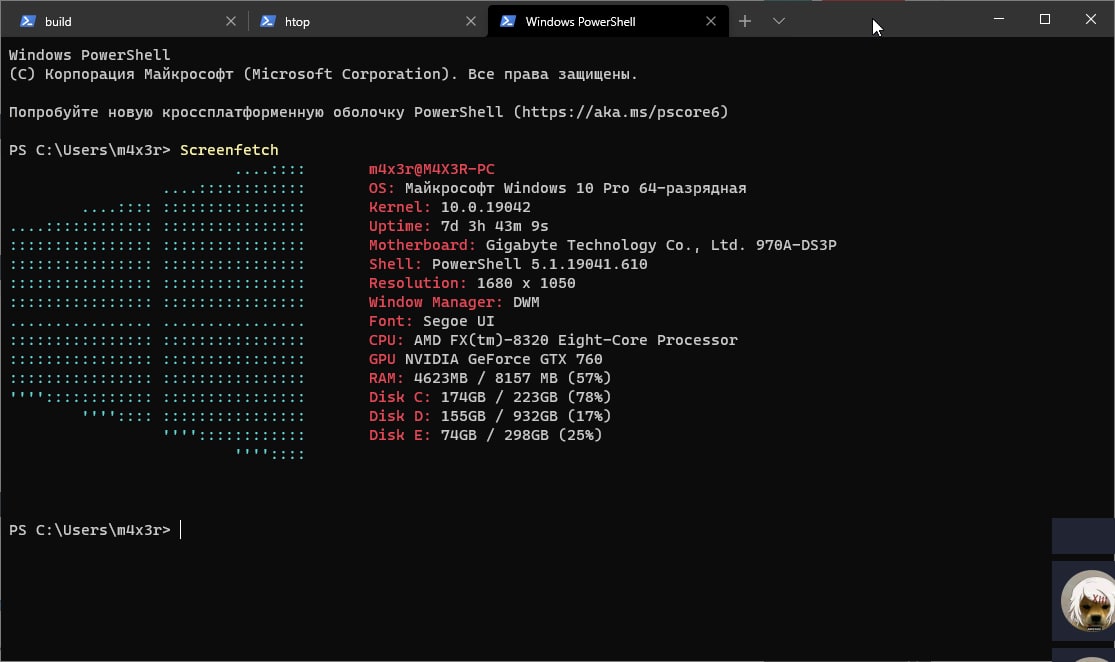Close the htop tab
Image resolution: width=1115 pixels, height=662 pixels.
(x=471, y=21)
